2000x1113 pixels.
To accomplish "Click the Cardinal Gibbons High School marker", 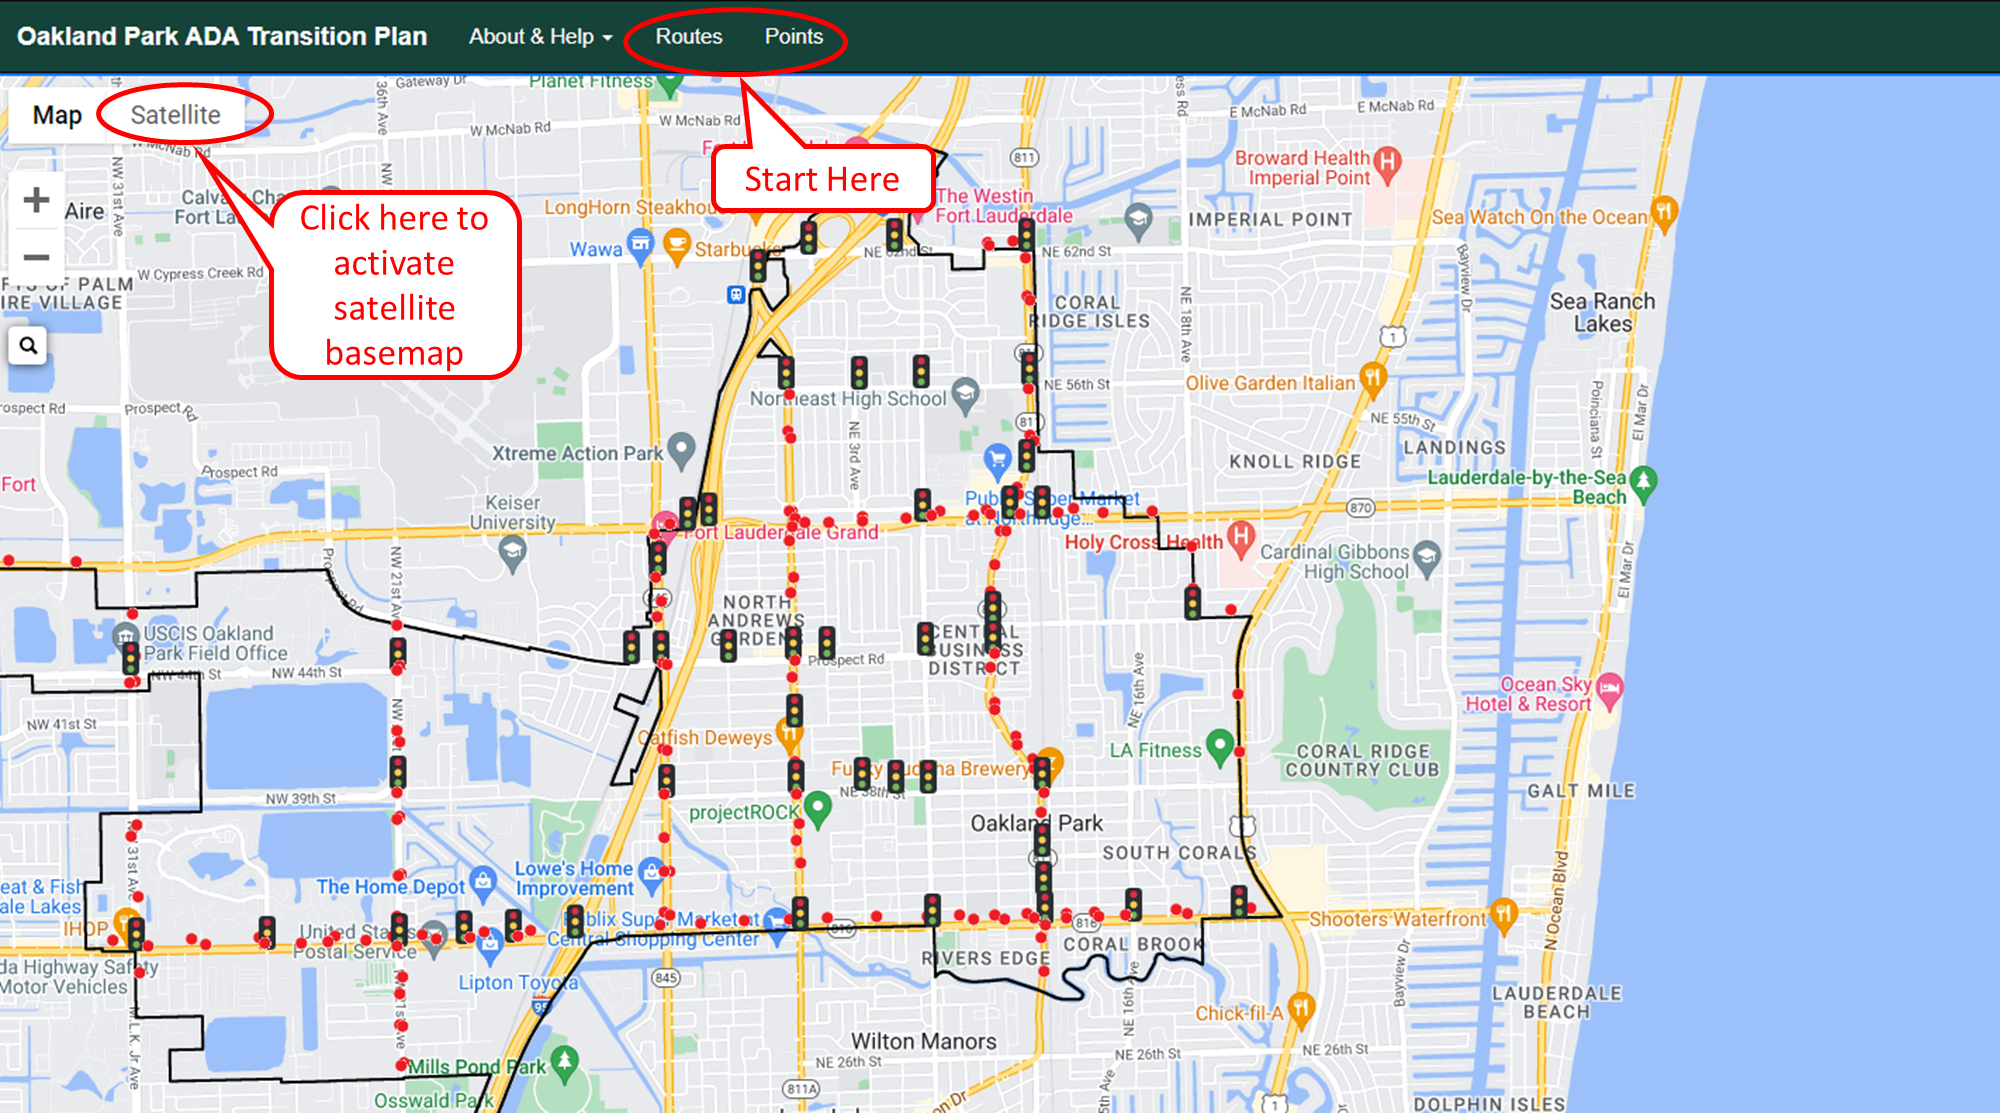I will 1427,556.
